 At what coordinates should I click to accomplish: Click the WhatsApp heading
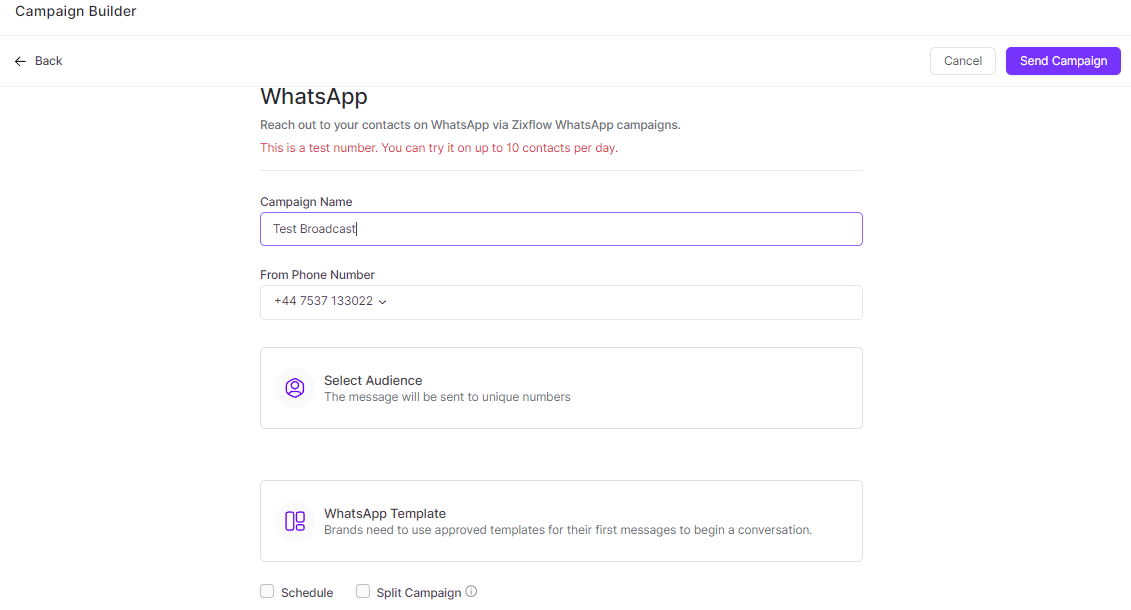(x=313, y=96)
